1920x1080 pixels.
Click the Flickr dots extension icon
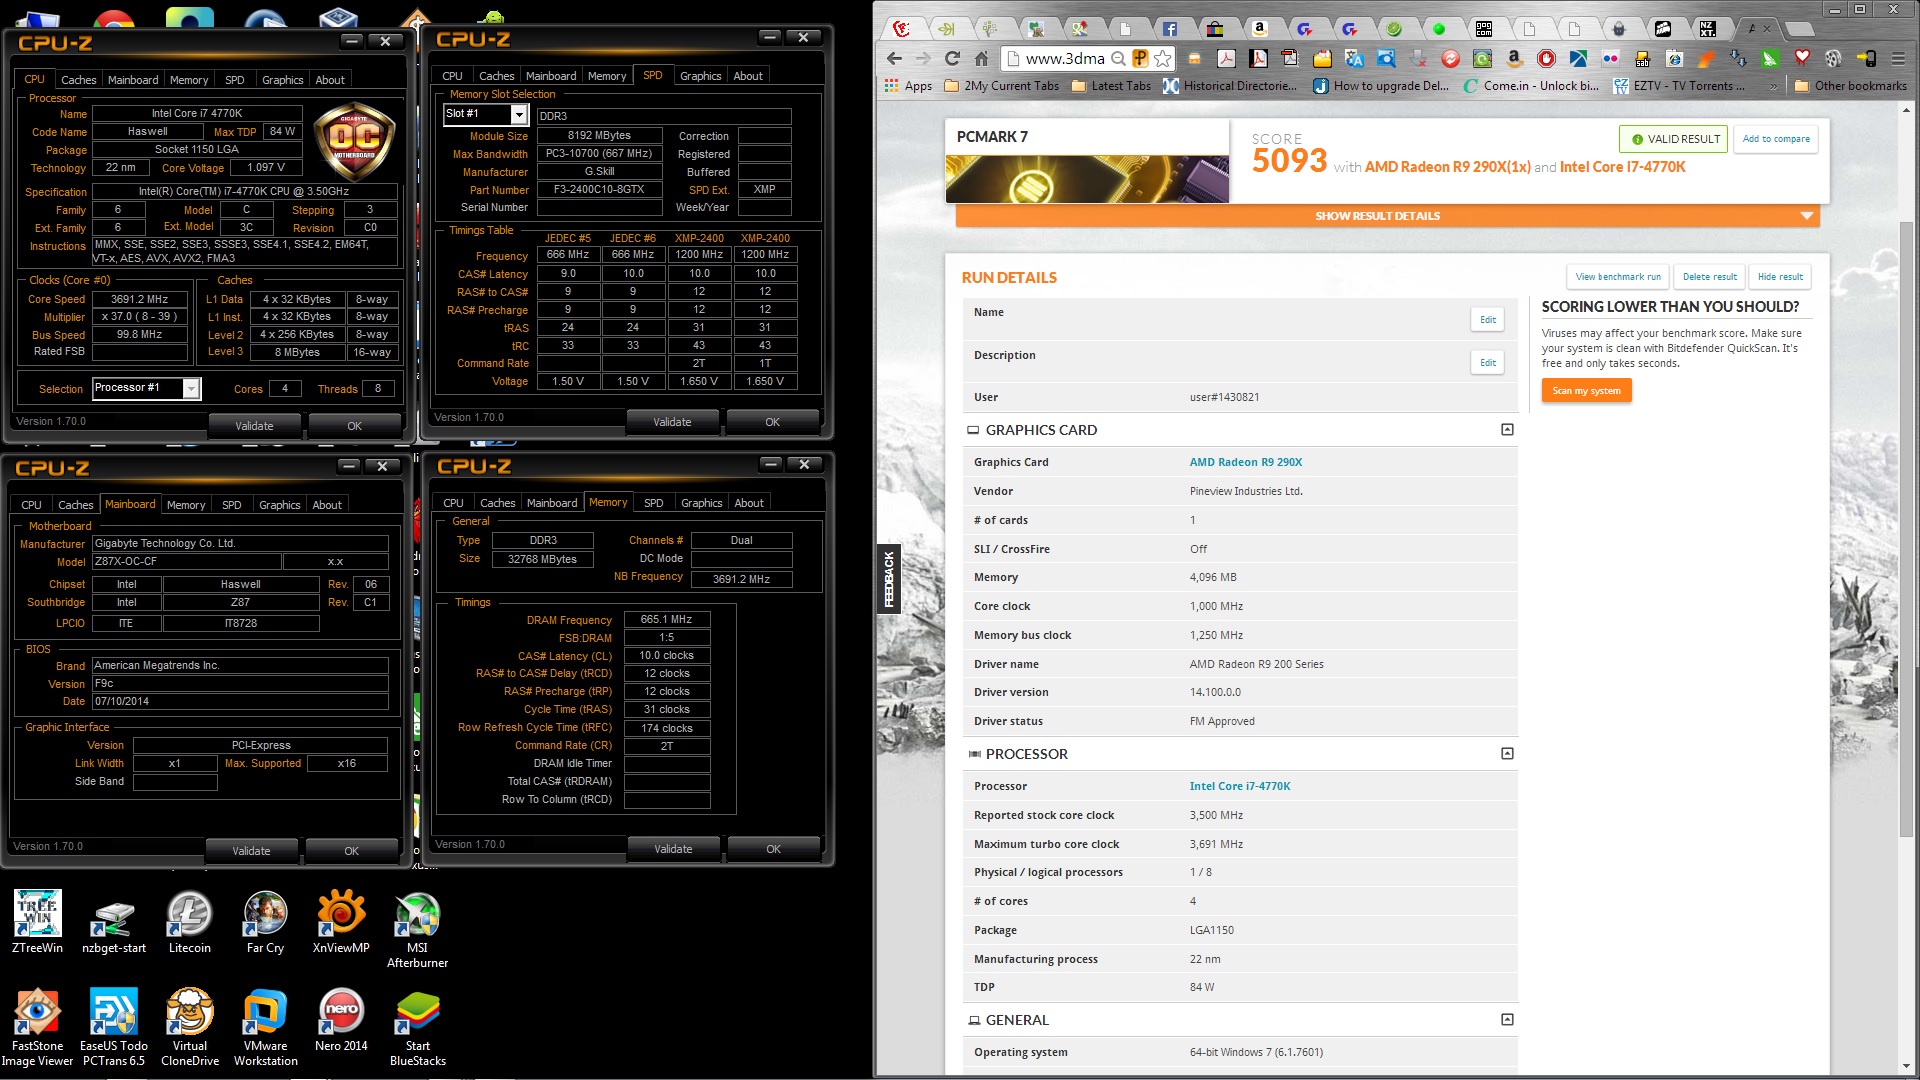tap(1610, 59)
